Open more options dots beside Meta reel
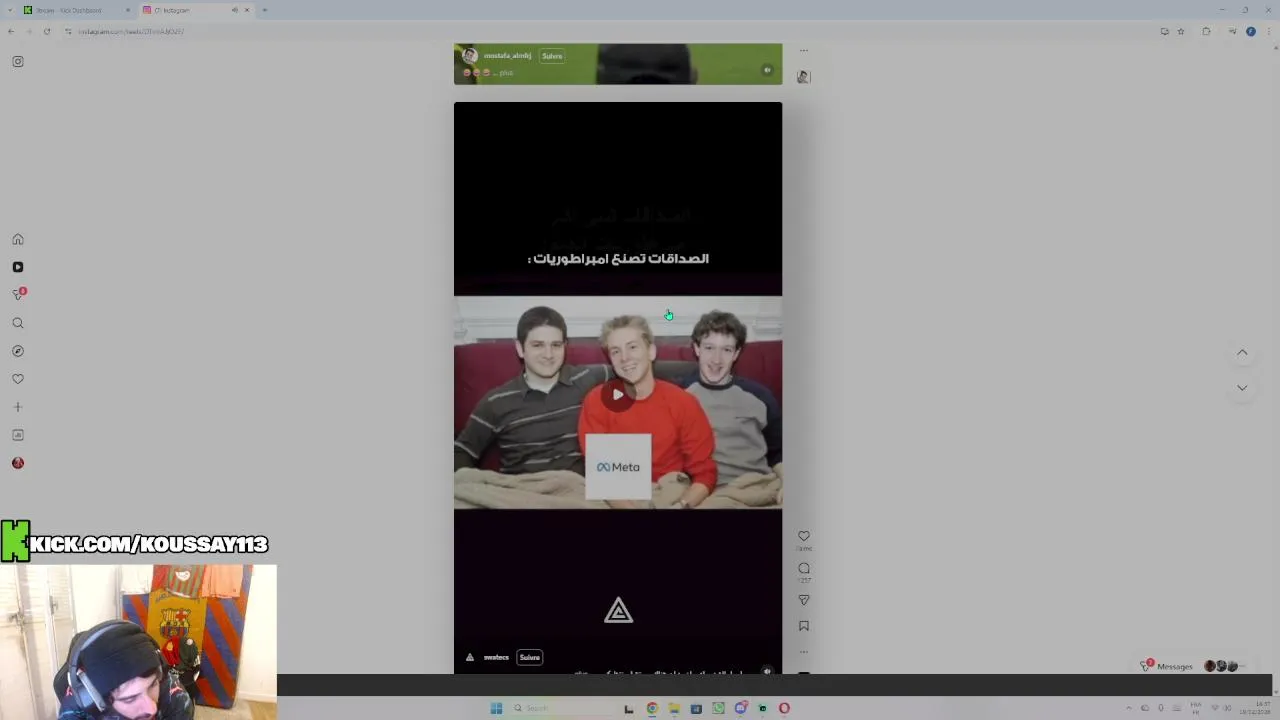Screen dimensions: 1280x720 point(804,651)
